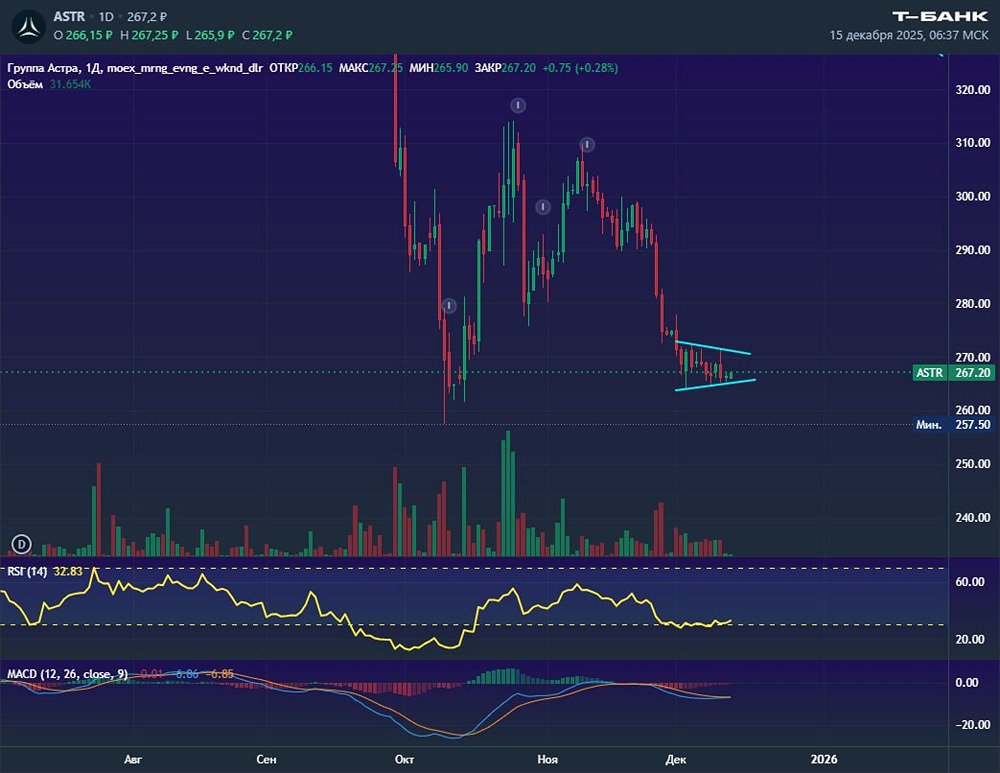1000x773 pixels.
Task: Click the MACD axis '−20.00' label
Action: 973,725
